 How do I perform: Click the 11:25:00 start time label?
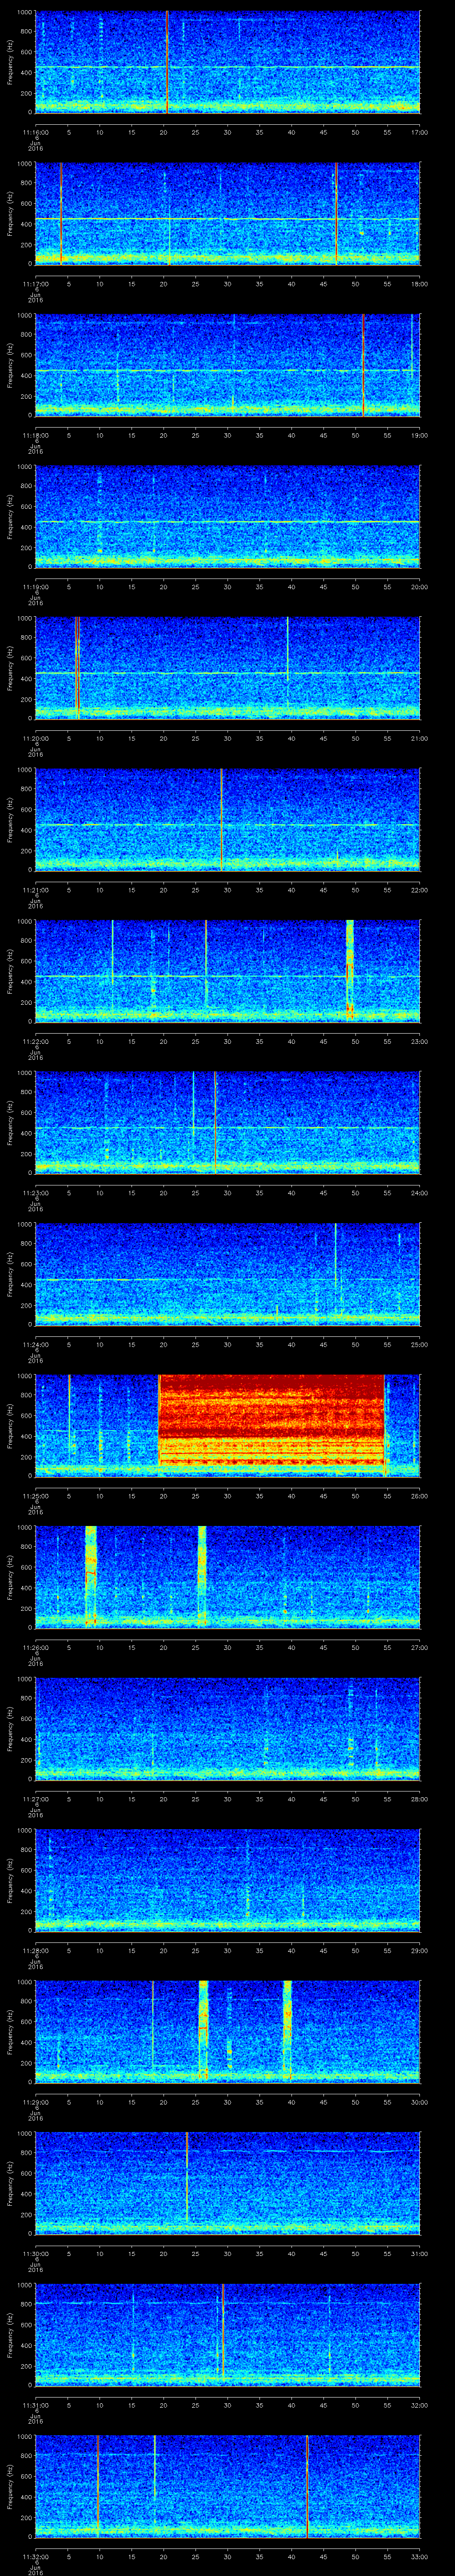(x=35, y=1496)
